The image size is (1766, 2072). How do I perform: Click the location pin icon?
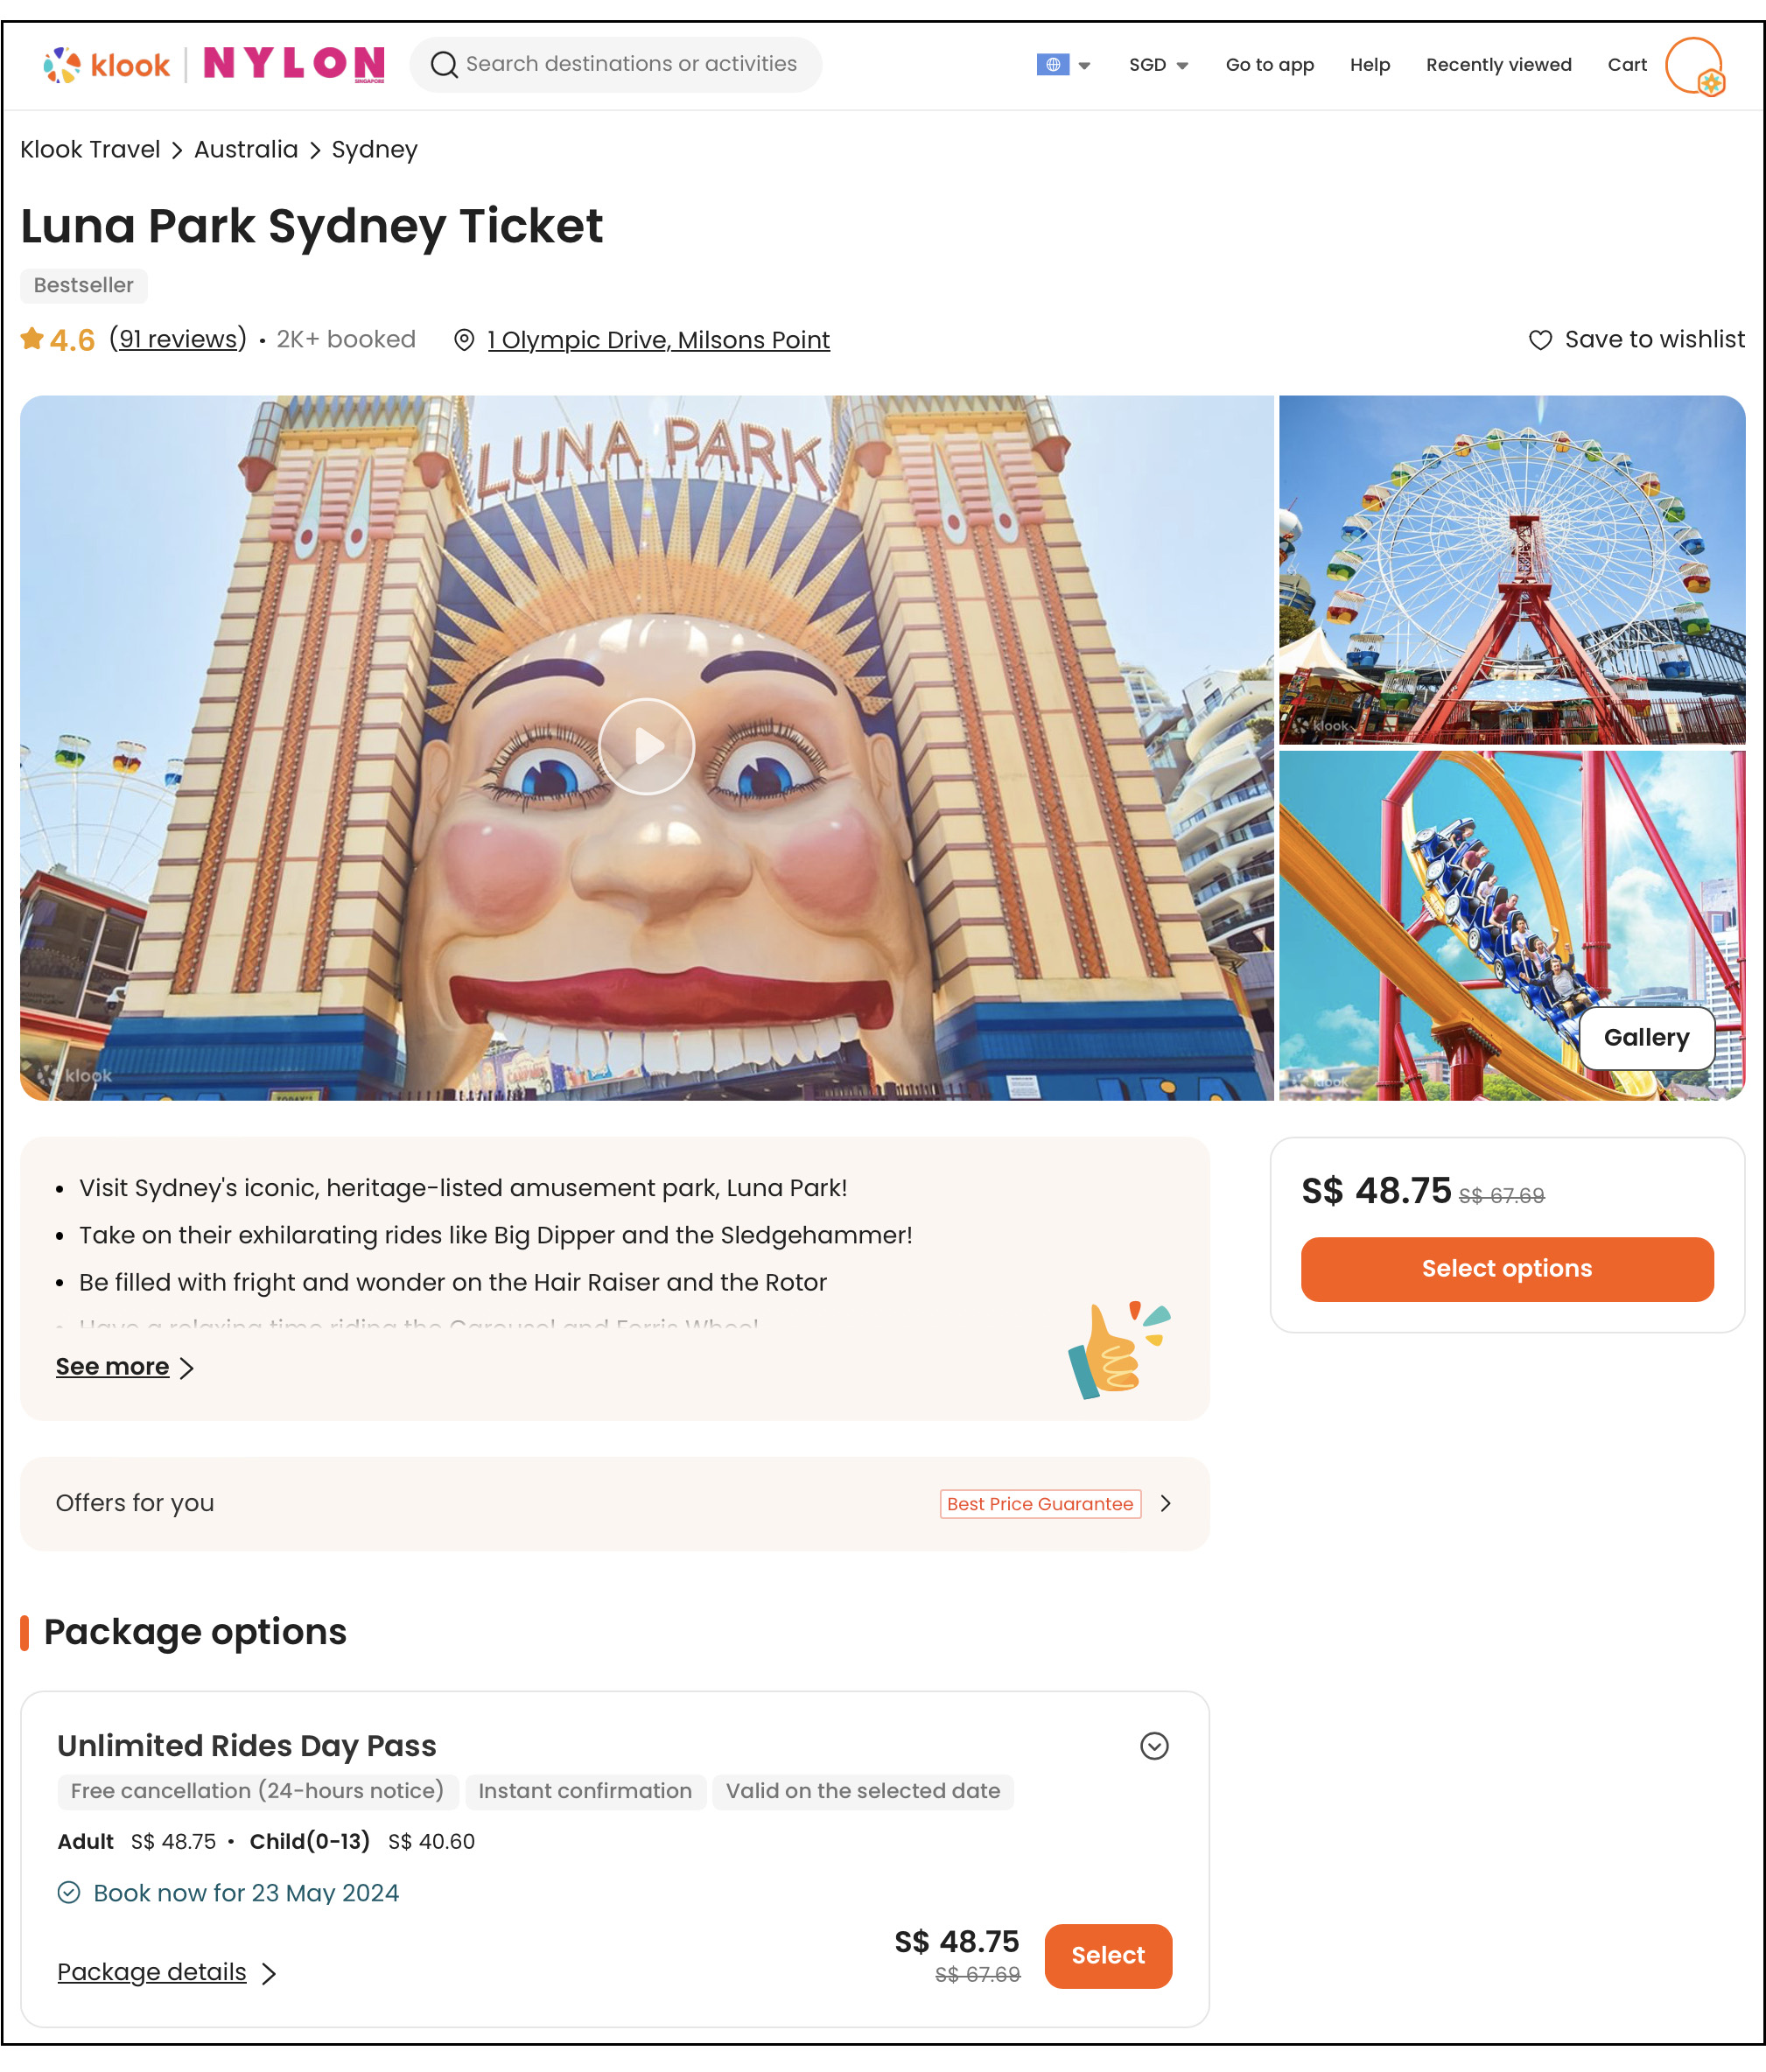(x=464, y=341)
